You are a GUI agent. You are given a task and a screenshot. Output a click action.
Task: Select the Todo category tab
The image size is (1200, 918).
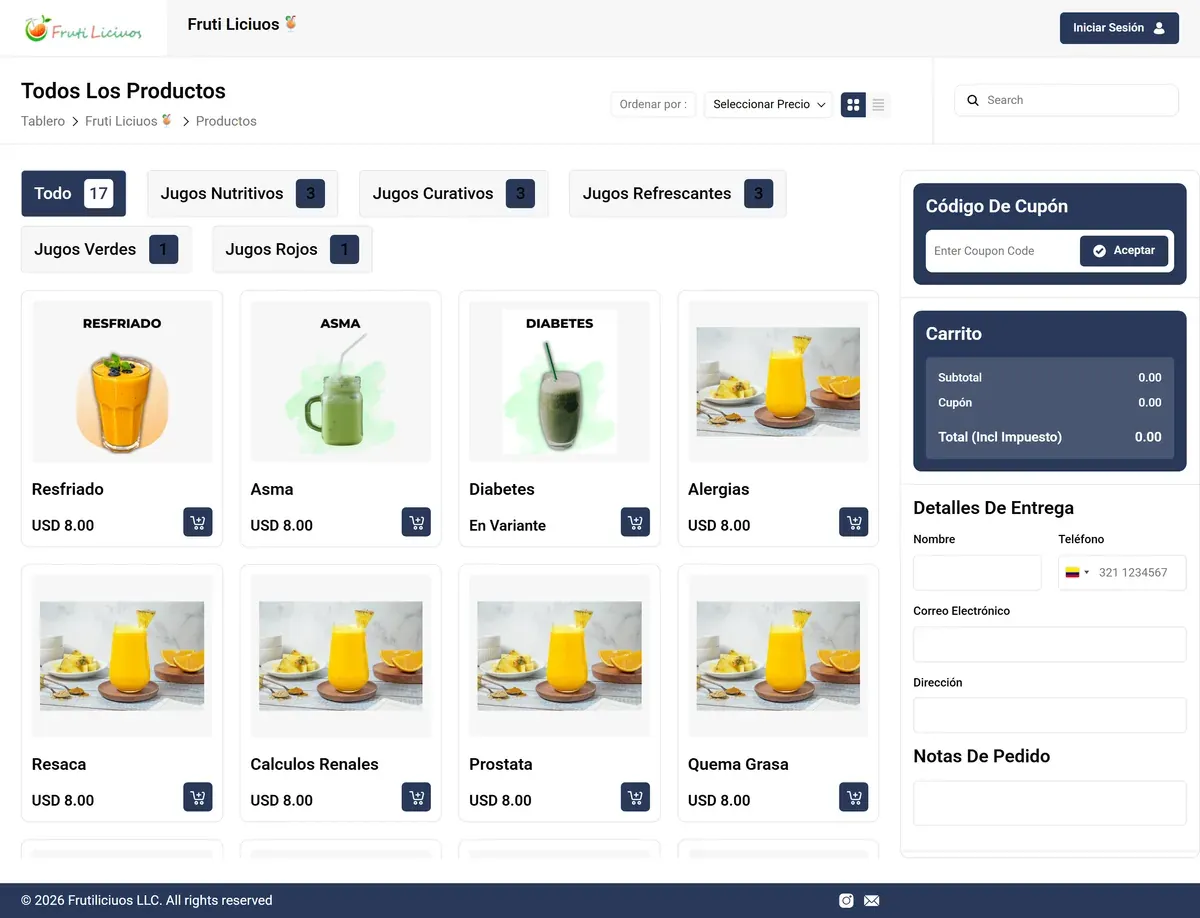(74, 193)
